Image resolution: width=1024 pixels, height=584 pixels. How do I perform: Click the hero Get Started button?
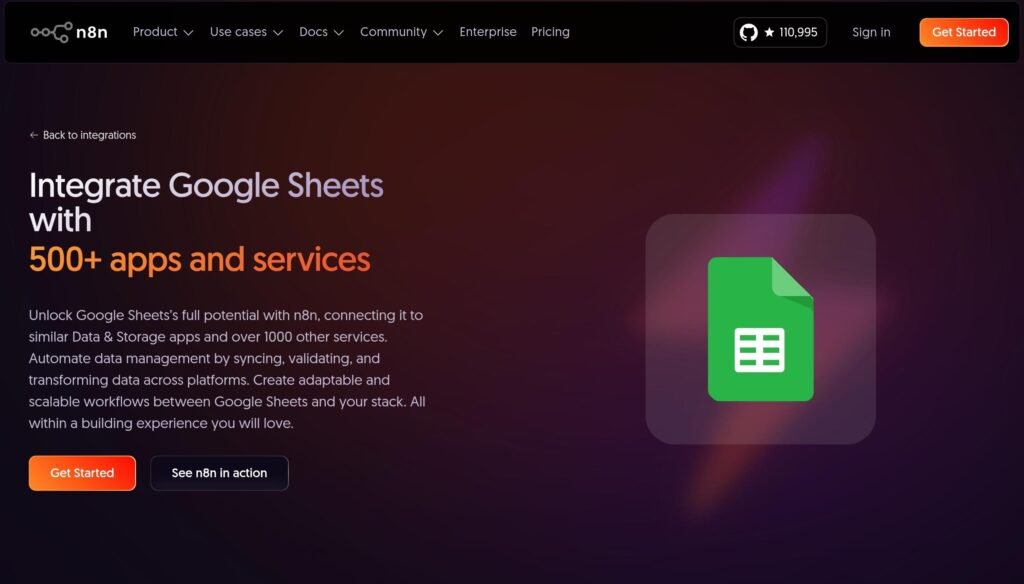[82, 473]
